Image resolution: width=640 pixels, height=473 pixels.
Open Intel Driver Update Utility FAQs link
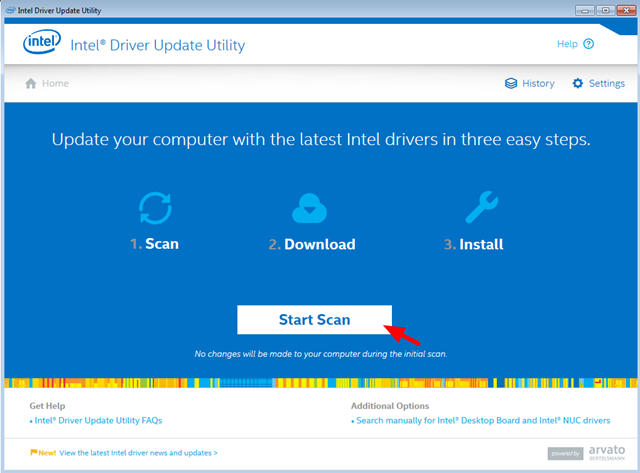pos(98,421)
